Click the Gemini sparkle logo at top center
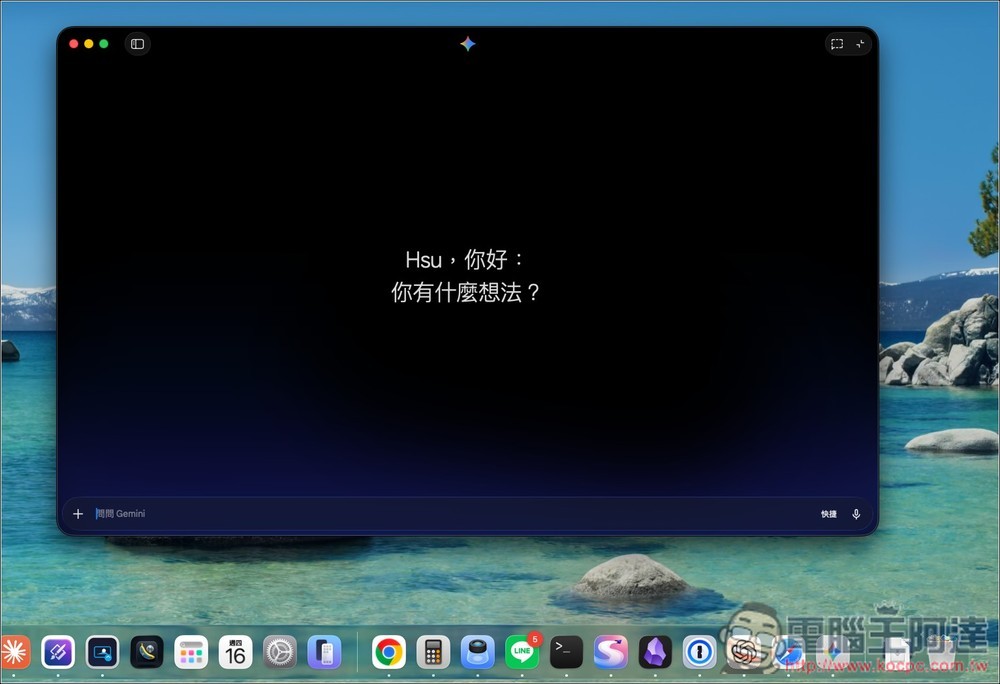Image resolution: width=1000 pixels, height=684 pixels. [468, 43]
